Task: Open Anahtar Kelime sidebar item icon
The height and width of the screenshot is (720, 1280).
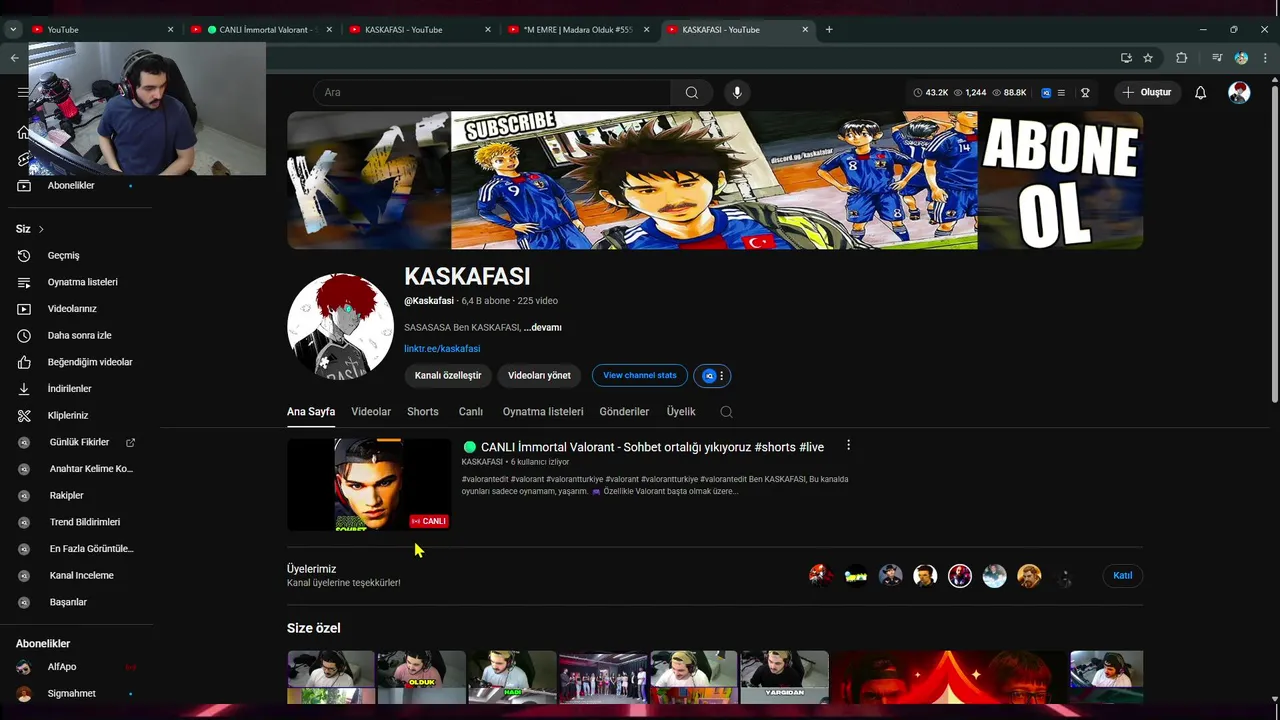Action: 25,469
